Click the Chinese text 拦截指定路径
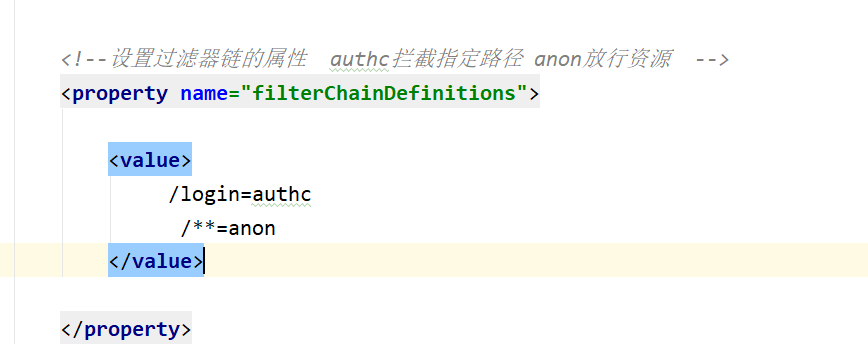868x361 pixels. pos(456,59)
